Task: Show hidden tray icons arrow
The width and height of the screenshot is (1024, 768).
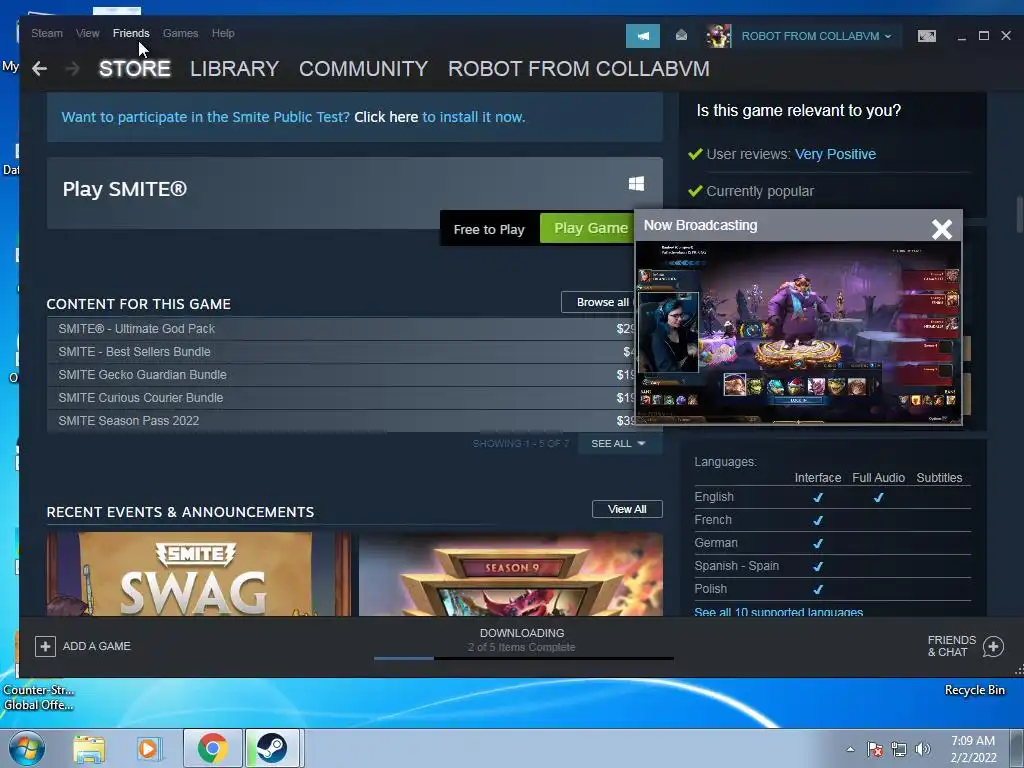Action: (x=850, y=749)
